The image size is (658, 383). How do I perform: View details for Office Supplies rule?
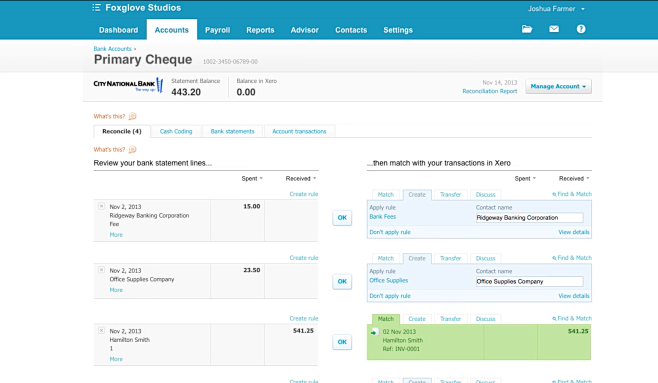coord(574,296)
